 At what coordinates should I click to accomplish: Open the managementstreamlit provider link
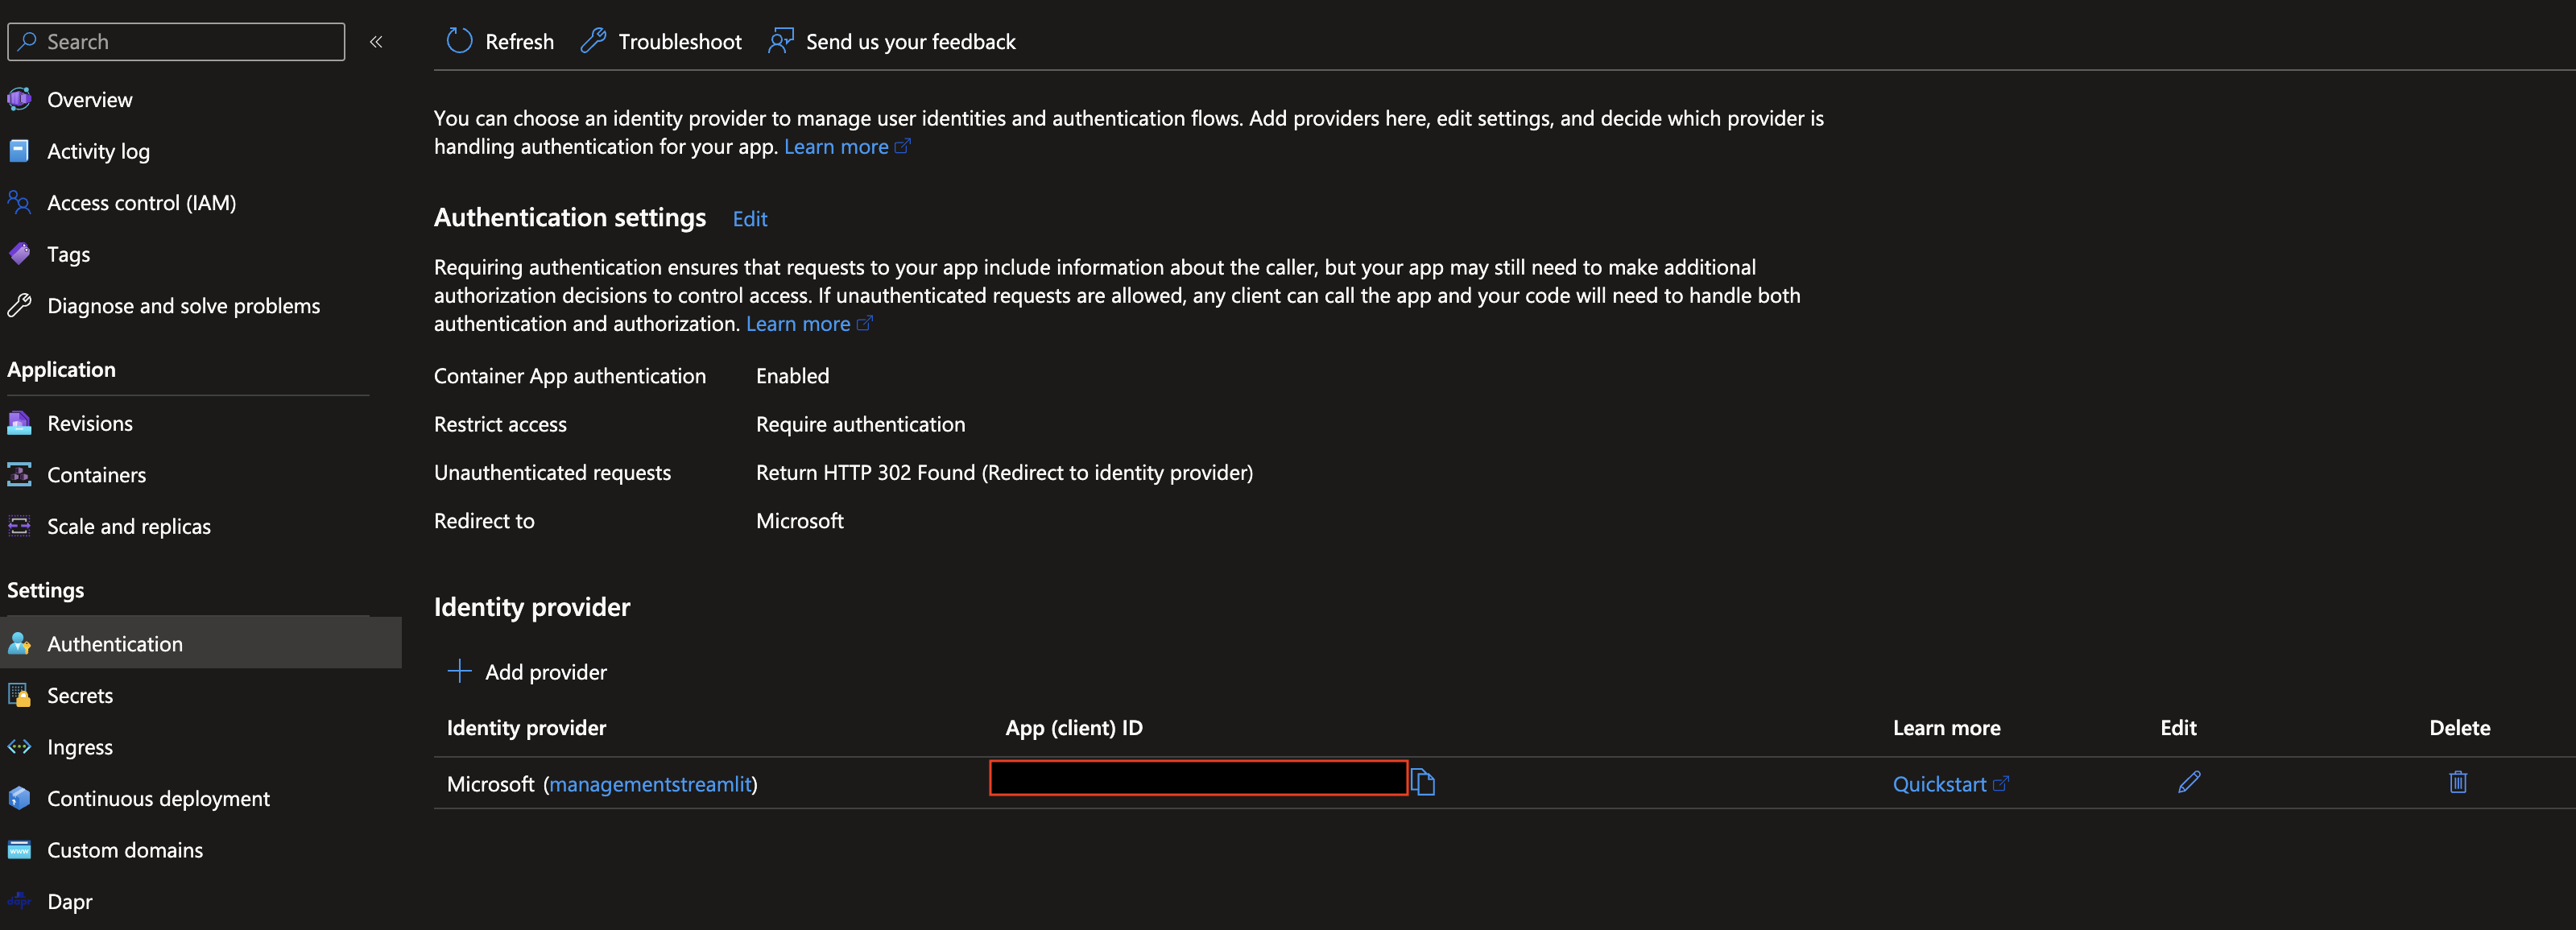(x=650, y=783)
